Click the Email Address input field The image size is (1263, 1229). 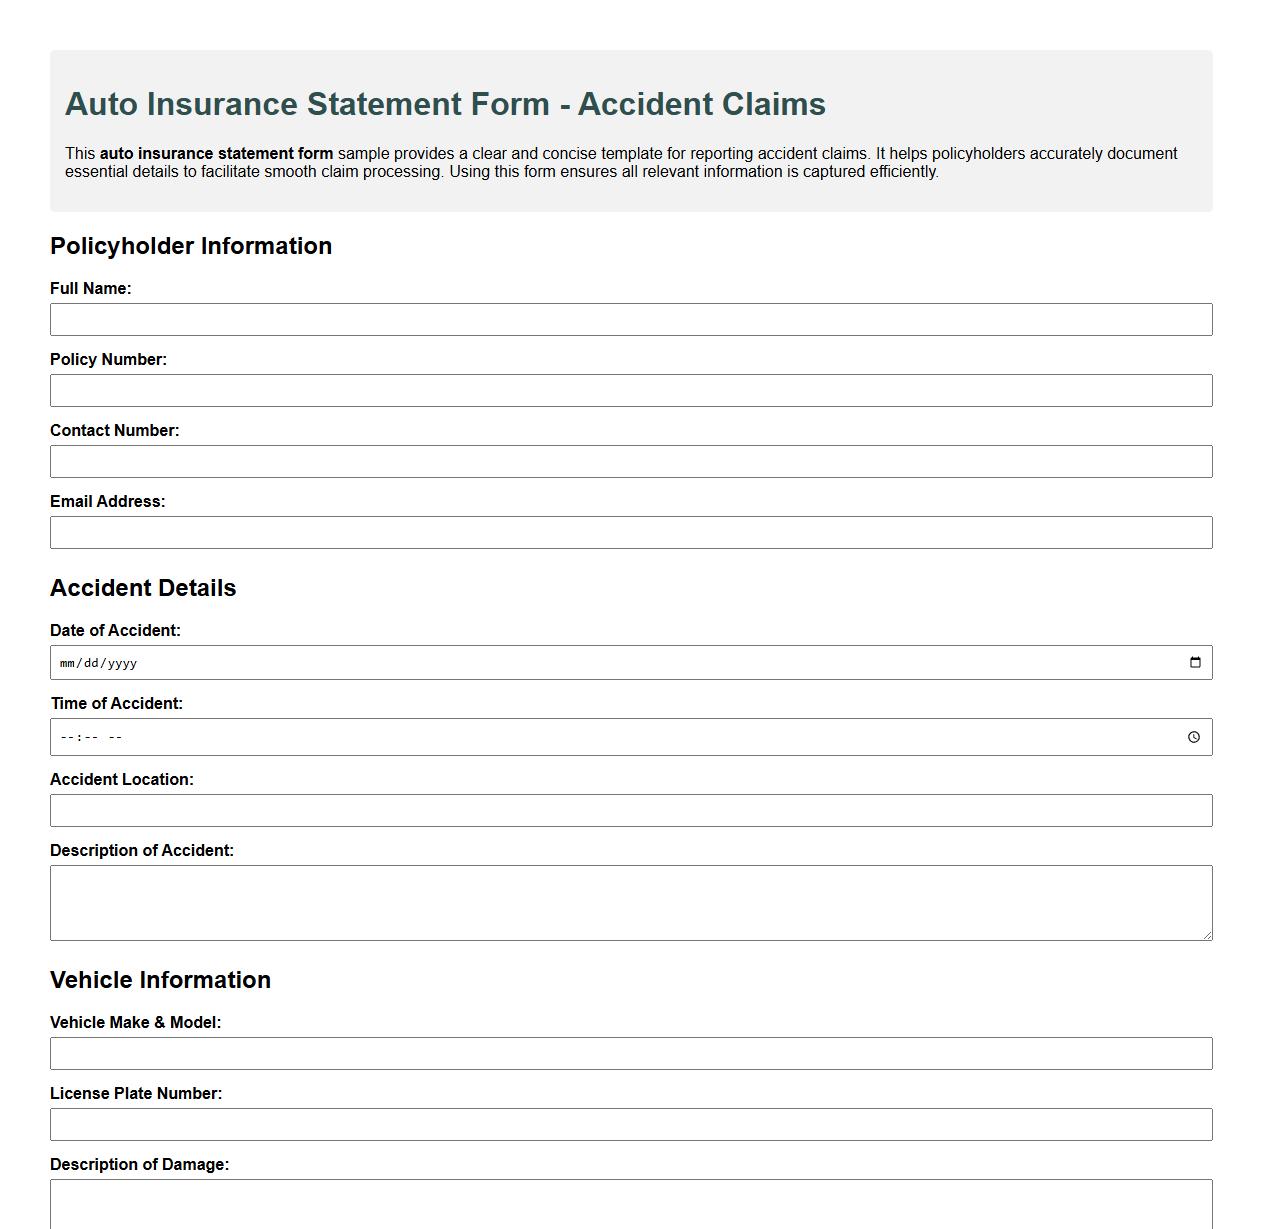[x=630, y=532]
